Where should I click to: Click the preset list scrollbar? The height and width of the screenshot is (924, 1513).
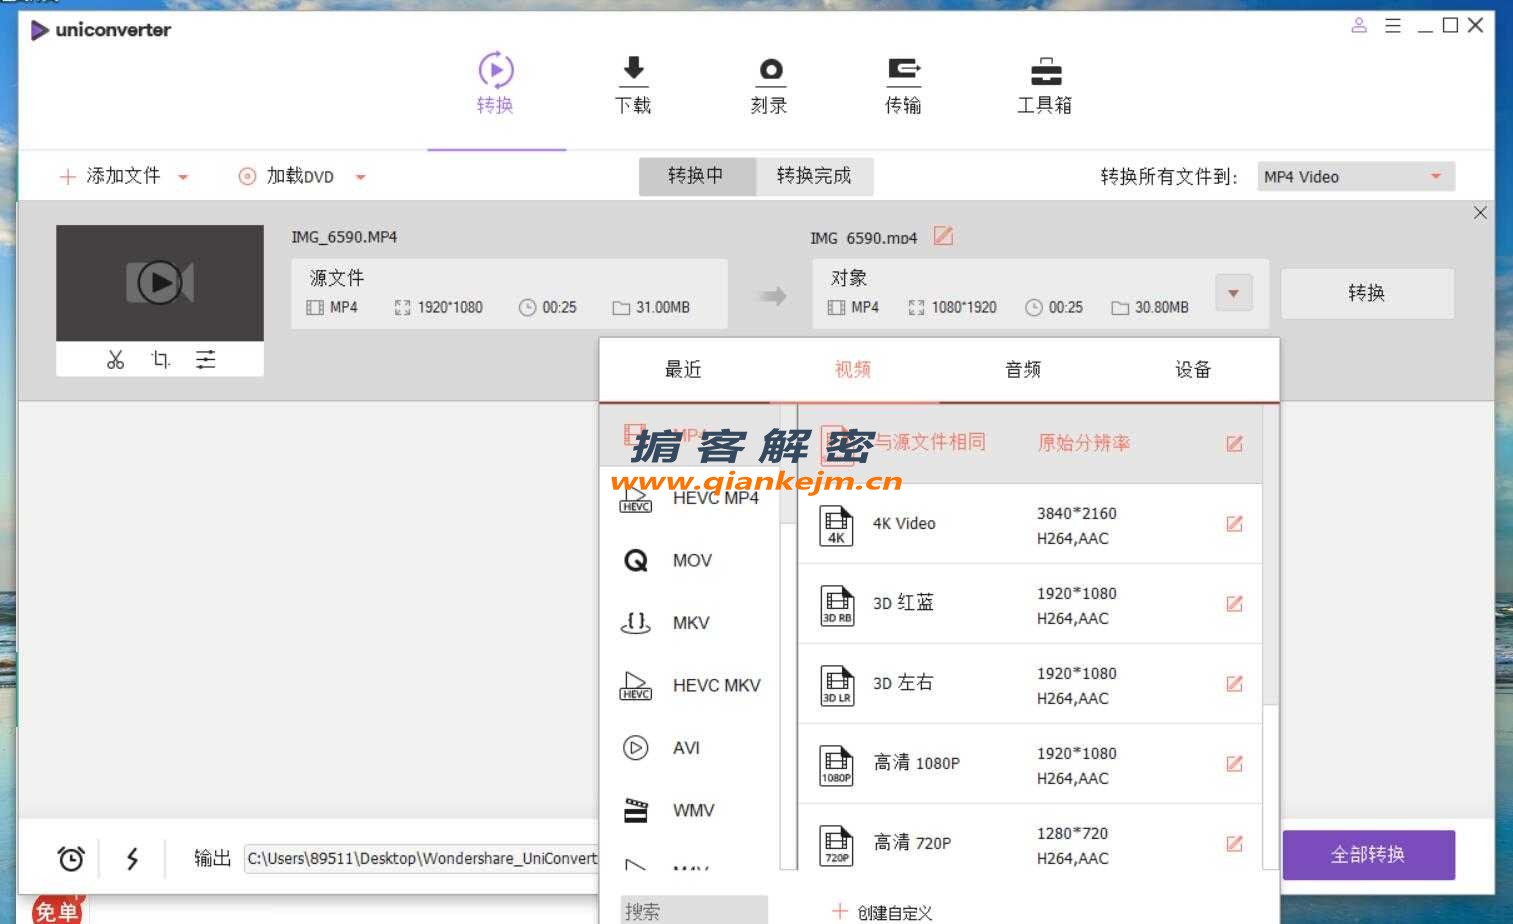point(1270,555)
